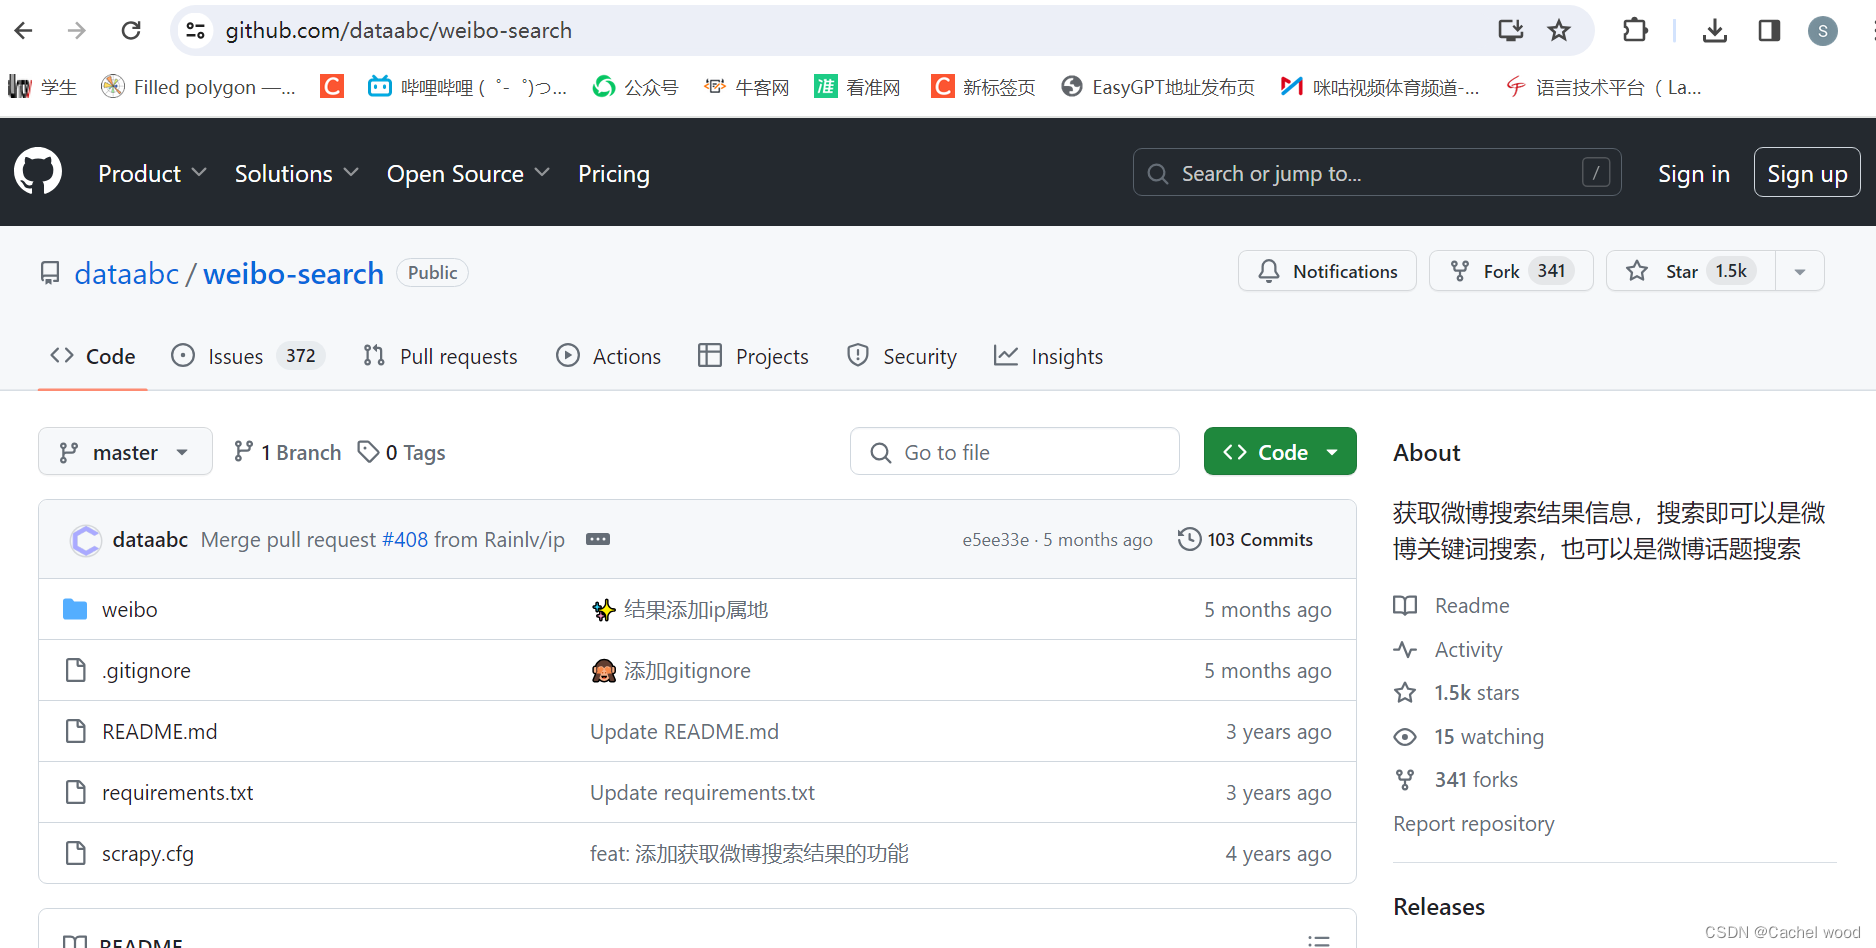Viewport: 1876px width, 948px height.
Task: Expand commit message ellipsis button
Action: (598, 539)
